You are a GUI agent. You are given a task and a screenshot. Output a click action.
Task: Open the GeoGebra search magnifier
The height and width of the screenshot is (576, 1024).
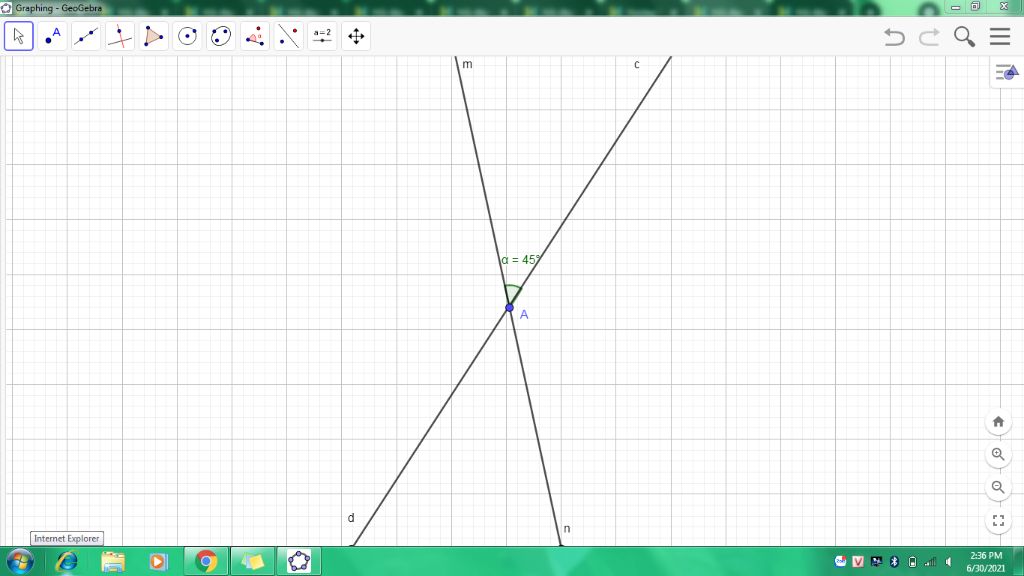pyautogui.click(x=964, y=37)
